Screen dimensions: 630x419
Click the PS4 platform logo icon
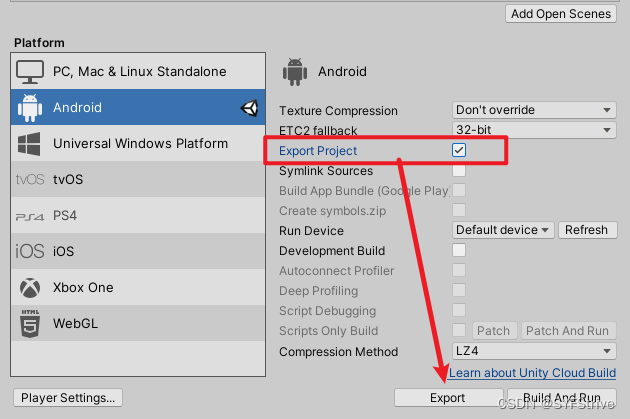coord(30,217)
